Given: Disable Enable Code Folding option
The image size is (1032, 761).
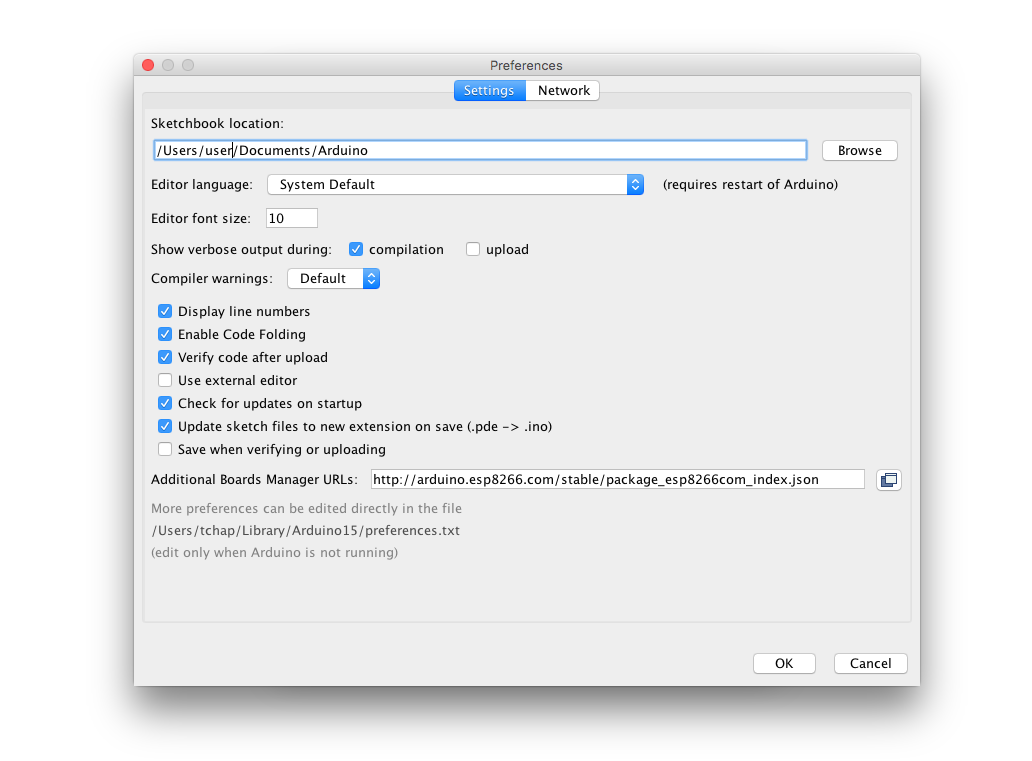Looking at the screenshot, I should tap(165, 334).
